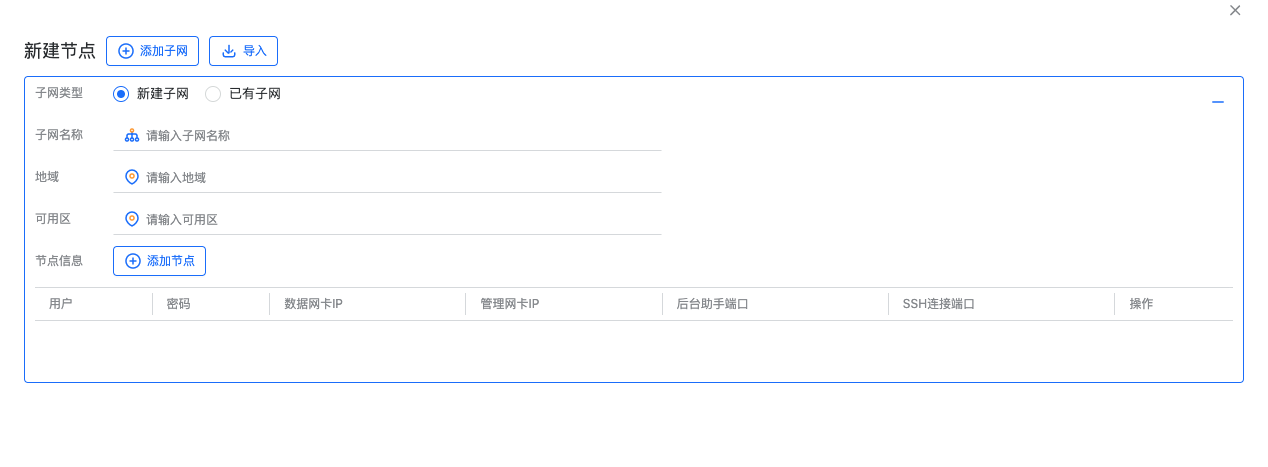Click the plus icon in 添加节点 button
This screenshot has height=467, width=1268.
point(133,261)
